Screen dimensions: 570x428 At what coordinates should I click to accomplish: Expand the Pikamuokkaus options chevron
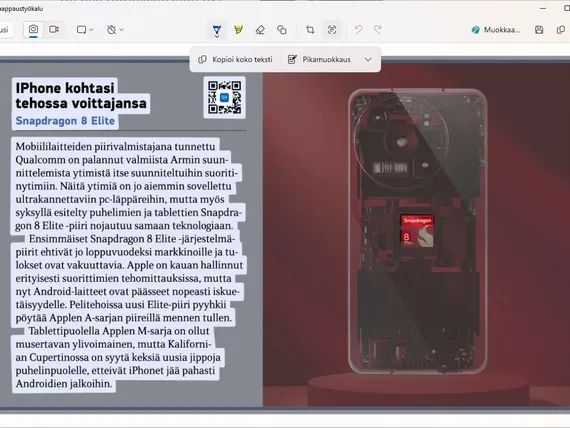(368, 60)
